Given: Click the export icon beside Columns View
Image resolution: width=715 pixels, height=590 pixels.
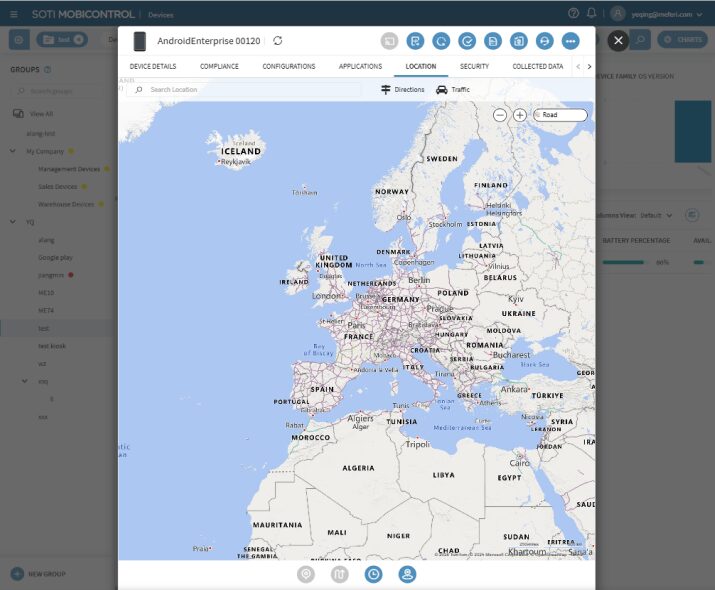Looking at the screenshot, I should [692, 215].
